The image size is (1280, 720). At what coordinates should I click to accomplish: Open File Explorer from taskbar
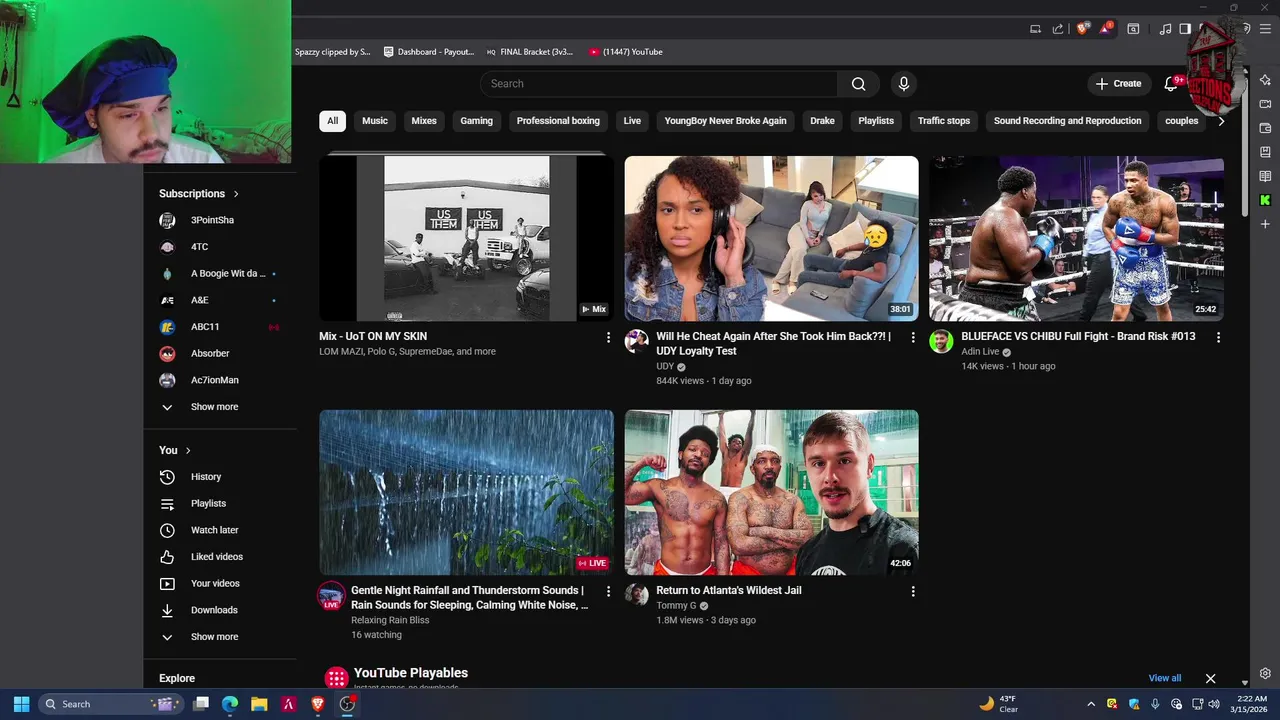click(259, 704)
